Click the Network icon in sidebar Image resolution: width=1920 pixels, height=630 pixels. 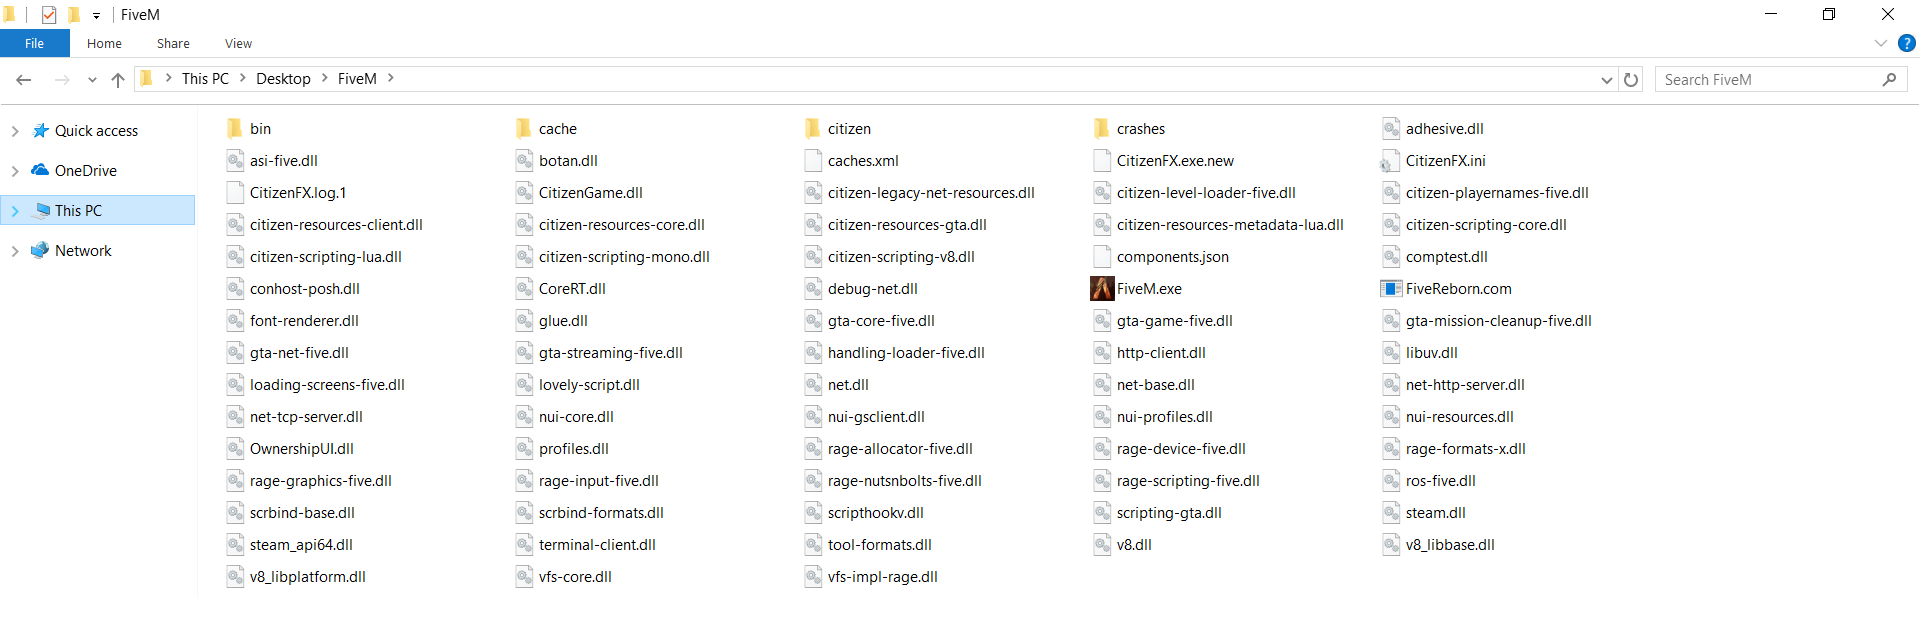(40, 250)
